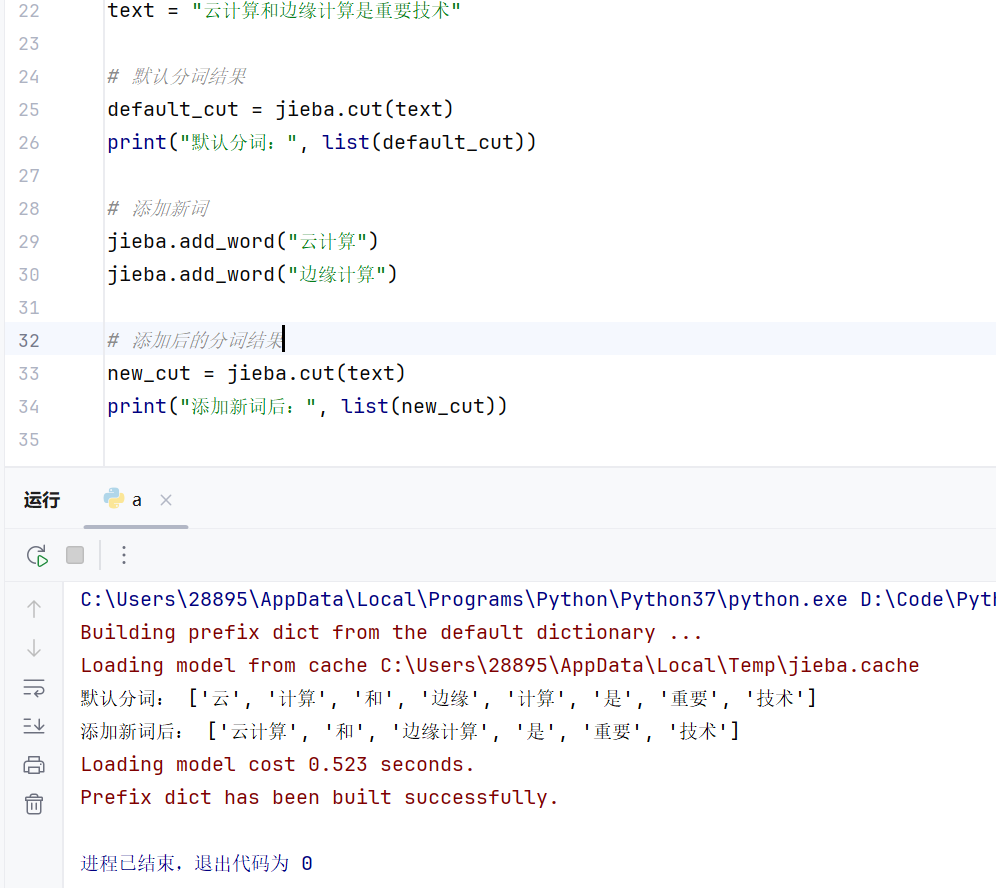Click the 进程已结束 exit code line

(196, 864)
